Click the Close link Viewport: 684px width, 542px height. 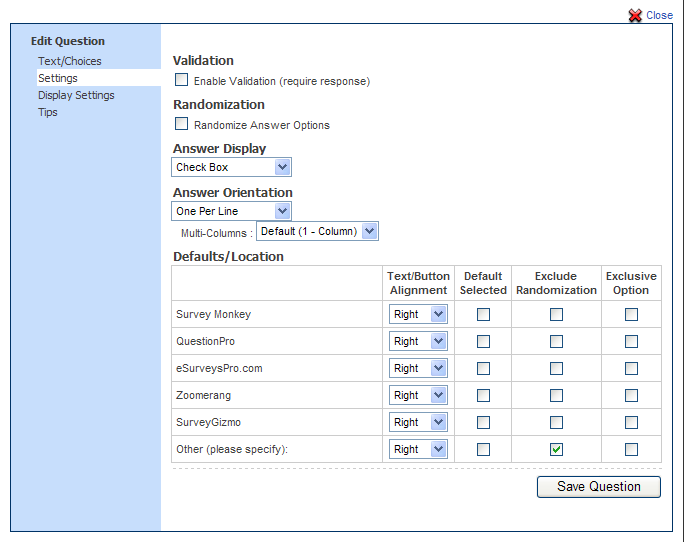[x=659, y=16]
